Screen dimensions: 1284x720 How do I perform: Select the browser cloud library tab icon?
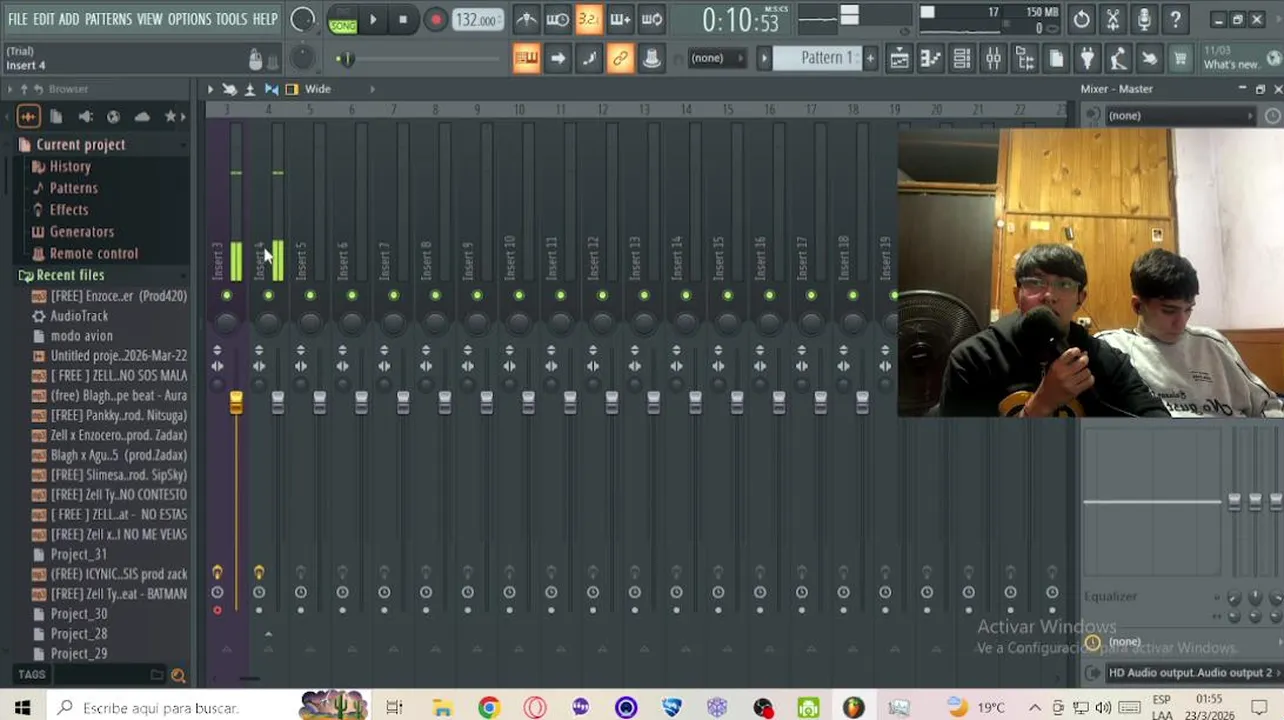click(x=142, y=117)
